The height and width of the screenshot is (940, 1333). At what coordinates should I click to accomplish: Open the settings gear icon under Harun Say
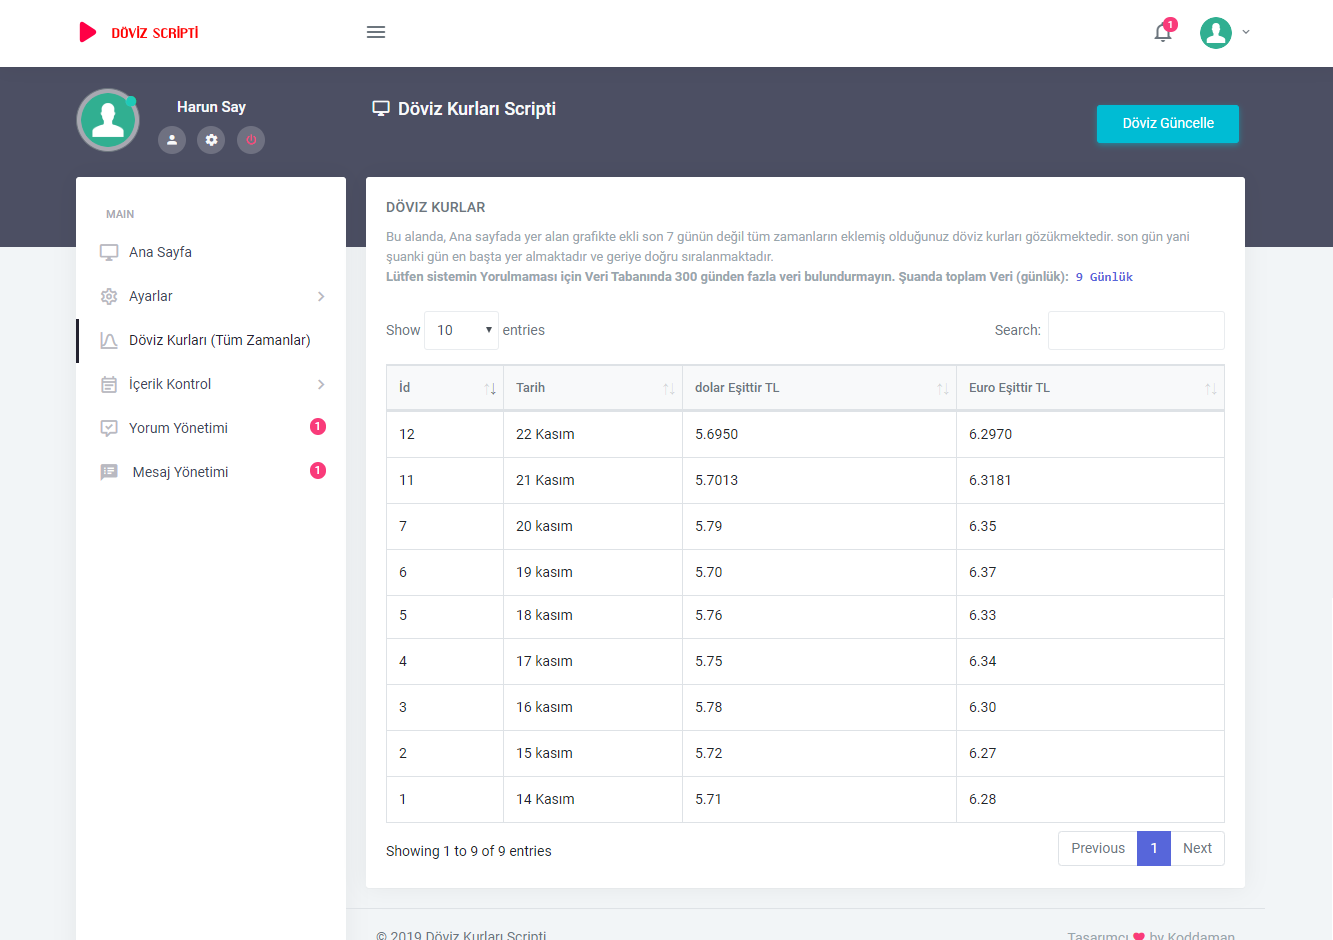211,140
